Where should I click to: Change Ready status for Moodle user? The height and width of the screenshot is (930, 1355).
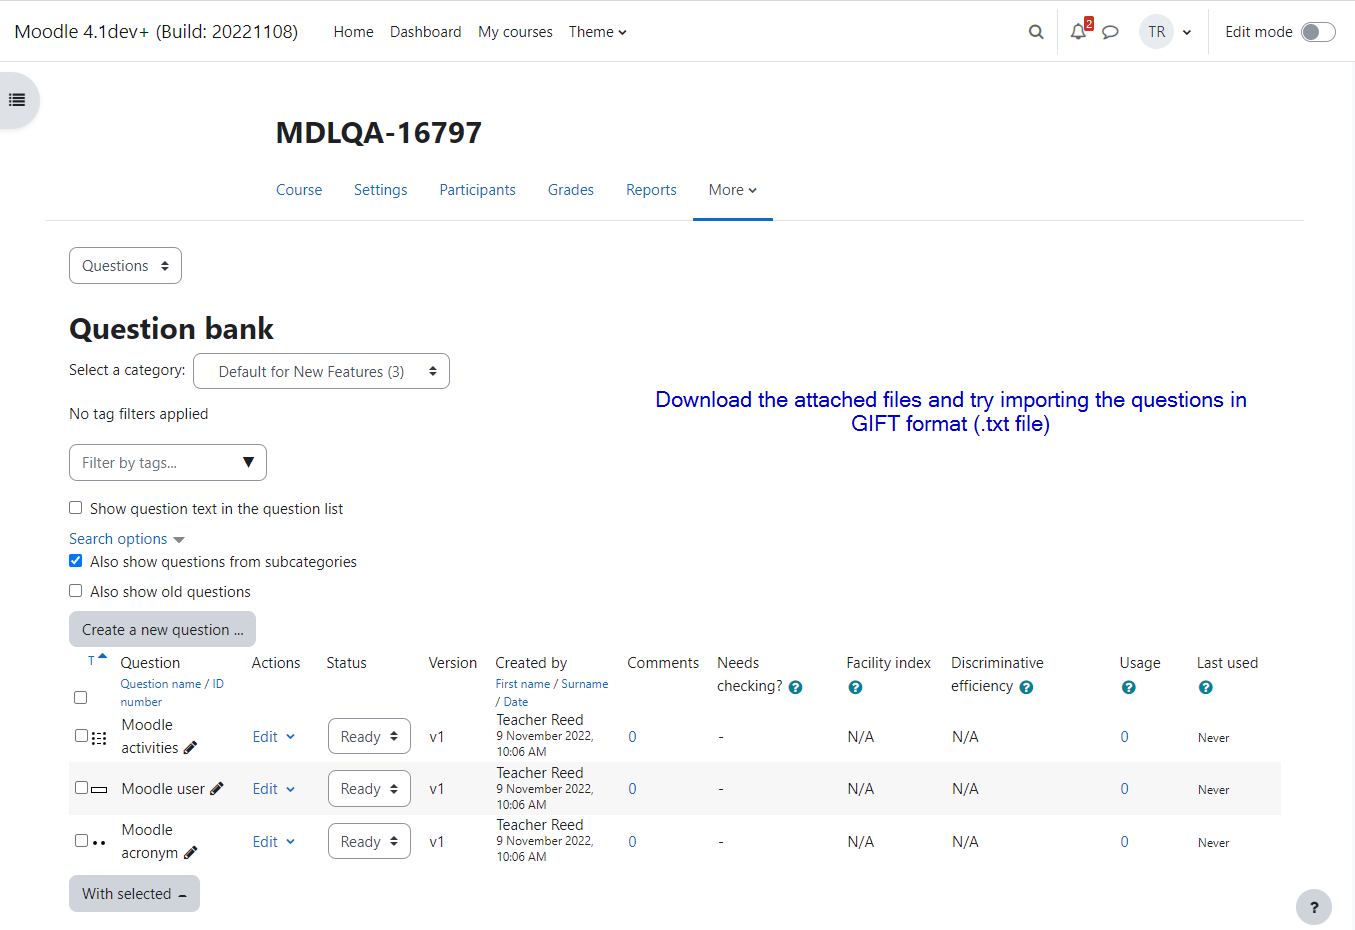tap(369, 789)
